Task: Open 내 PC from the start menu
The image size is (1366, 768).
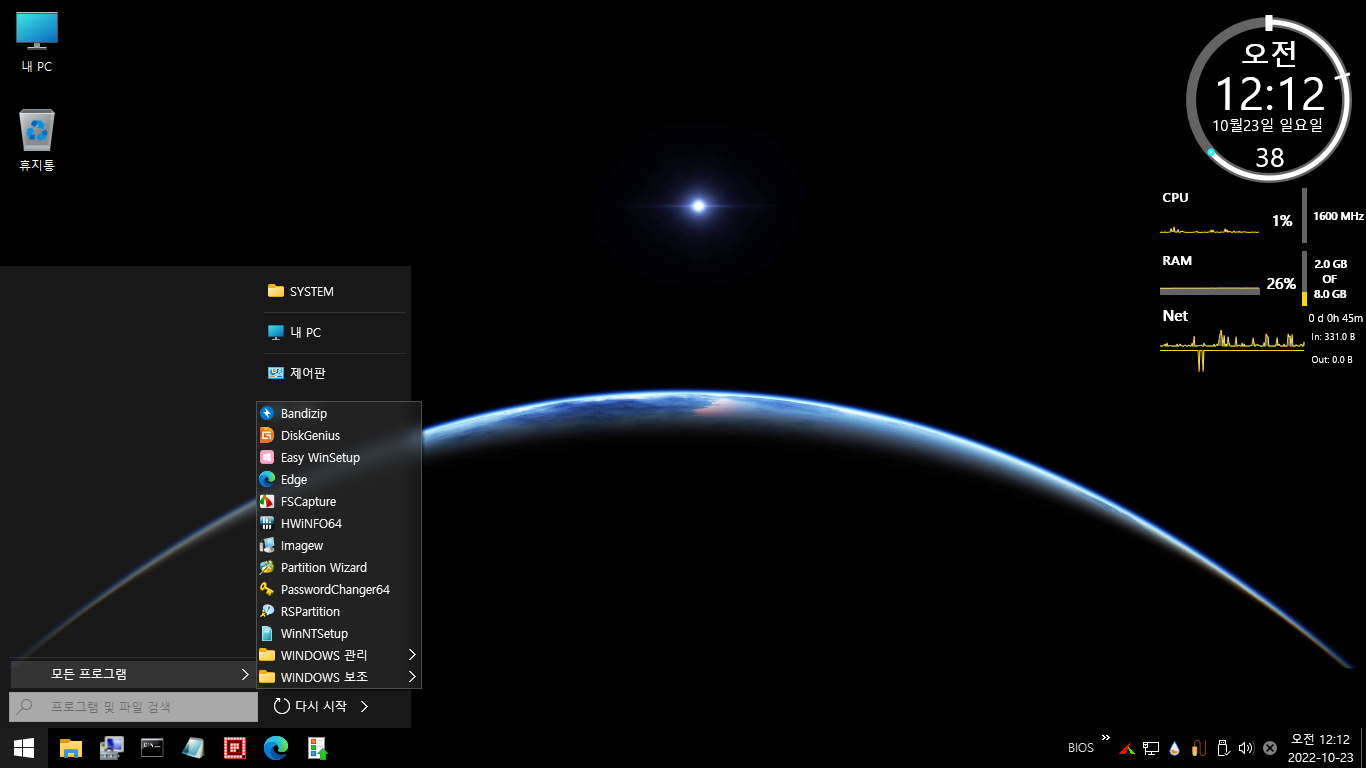Action: click(x=335, y=332)
